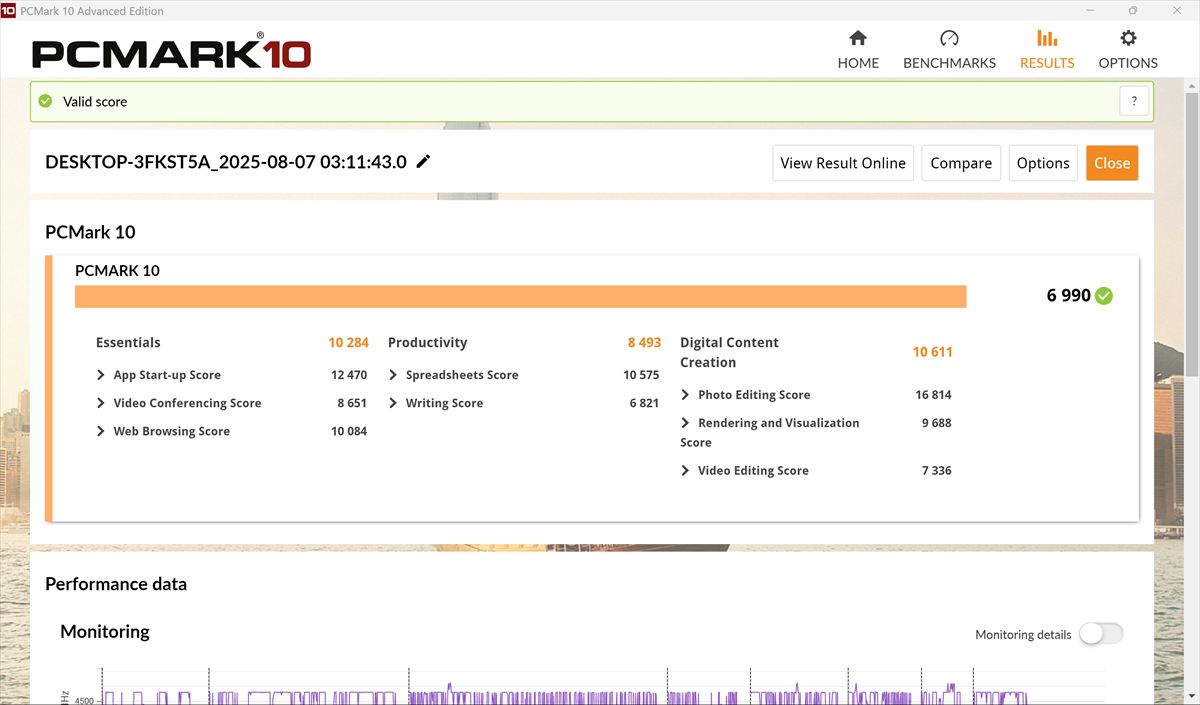Click Essentials score 10 284
Viewport: 1200px width, 705px height.
pyautogui.click(x=348, y=342)
